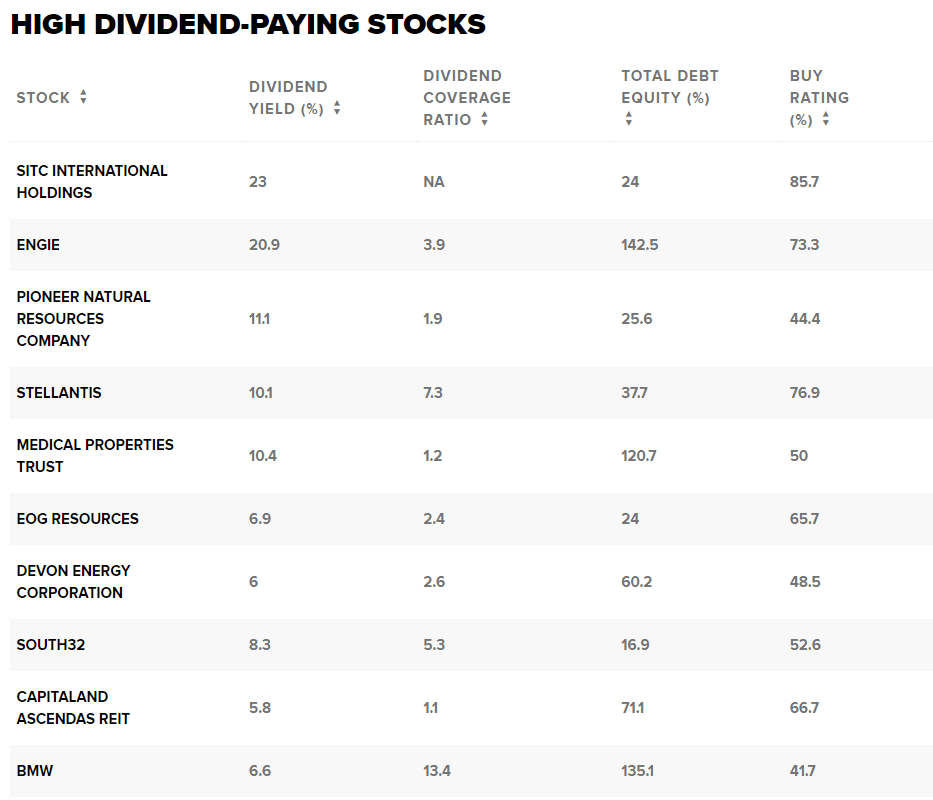Screen dimensions: 933x800
Task: Click BMW's buy rating 41.7
Action: pos(802,771)
